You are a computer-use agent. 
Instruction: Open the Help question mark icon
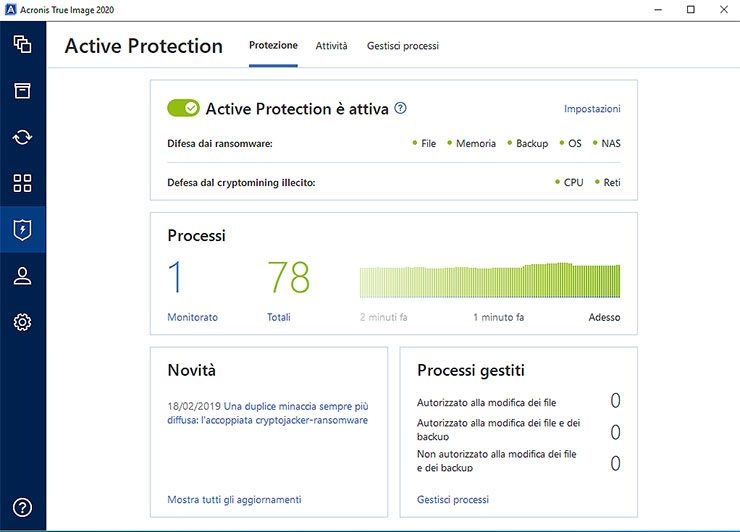pyautogui.click(x=22, y=508)
